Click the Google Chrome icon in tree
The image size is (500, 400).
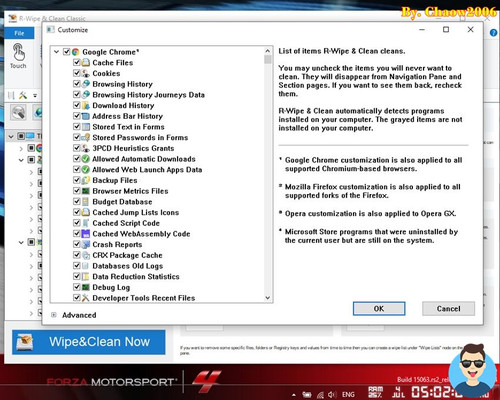tap(76, 52)
